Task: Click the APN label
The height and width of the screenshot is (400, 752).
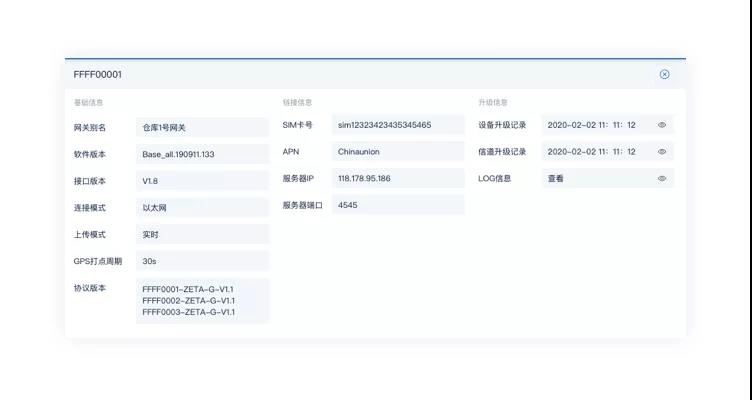Action: pyautogui.click(x=291, y=152)
